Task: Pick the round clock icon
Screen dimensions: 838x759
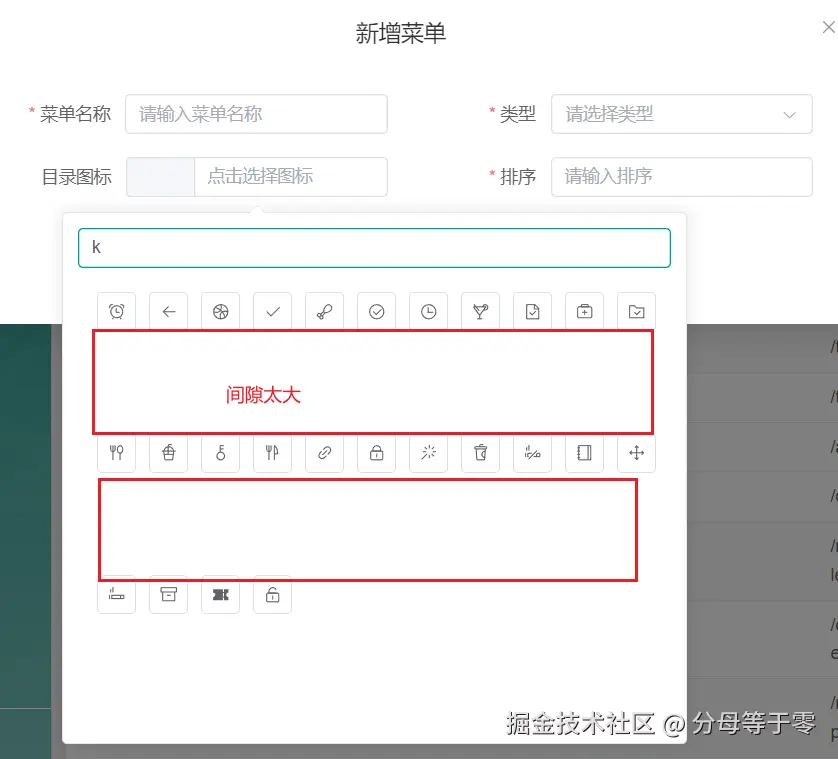Action: 428,311
